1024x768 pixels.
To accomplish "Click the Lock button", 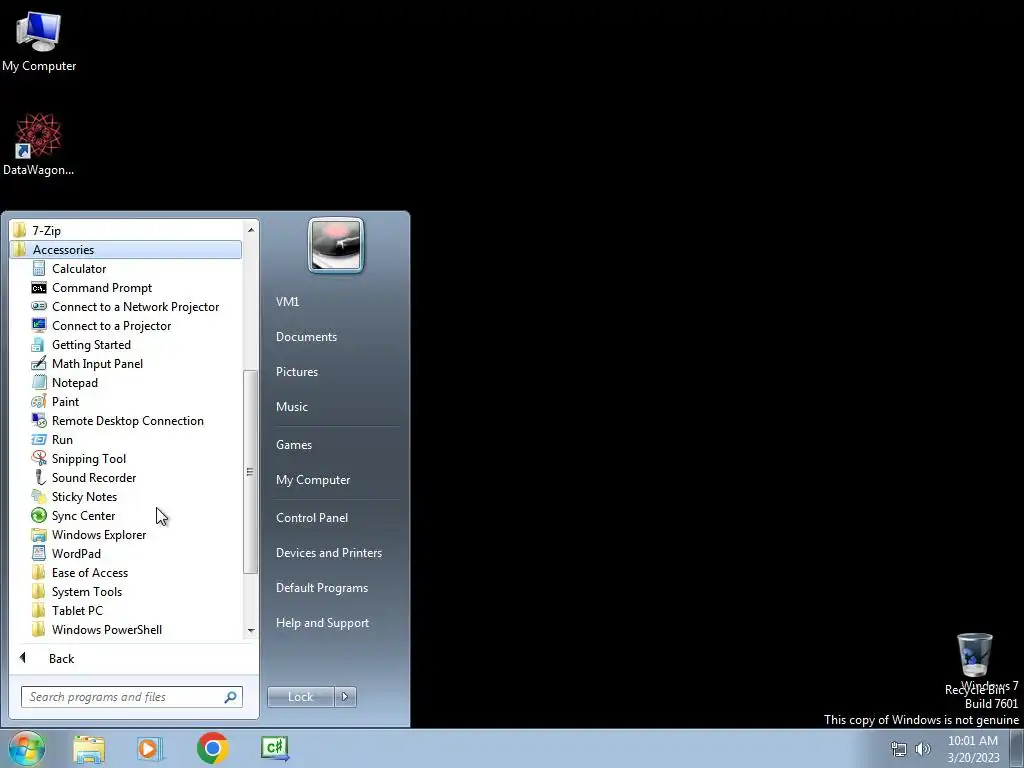I will point(301,697).
